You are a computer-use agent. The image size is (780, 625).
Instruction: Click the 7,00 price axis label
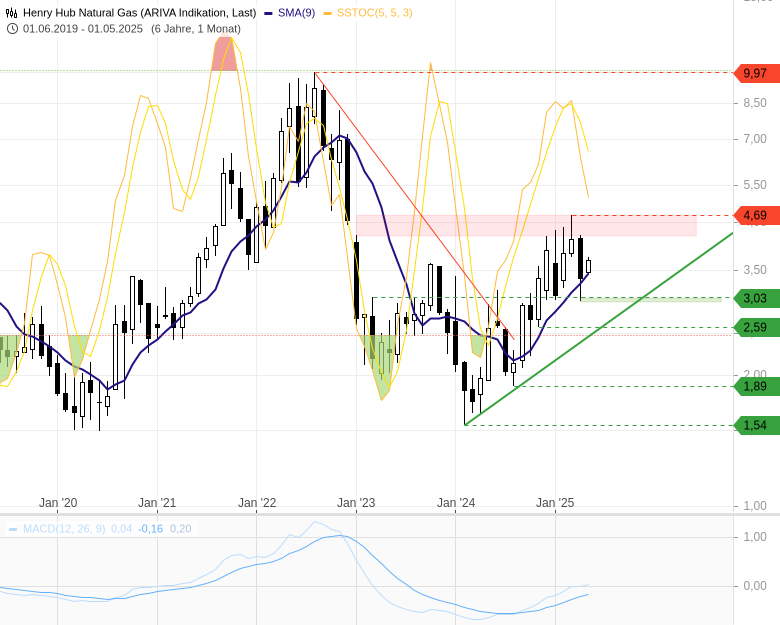tap(755, 139)
